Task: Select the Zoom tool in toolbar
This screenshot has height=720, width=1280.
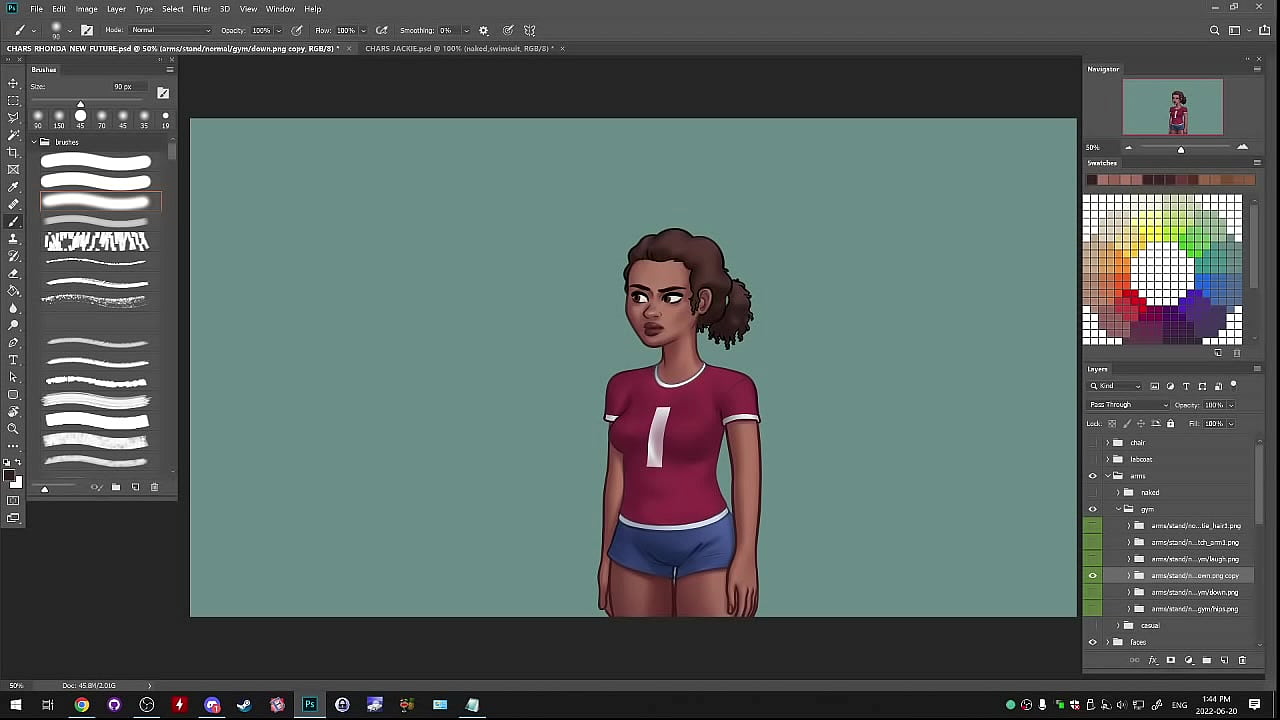Action: tap(13, 429)
